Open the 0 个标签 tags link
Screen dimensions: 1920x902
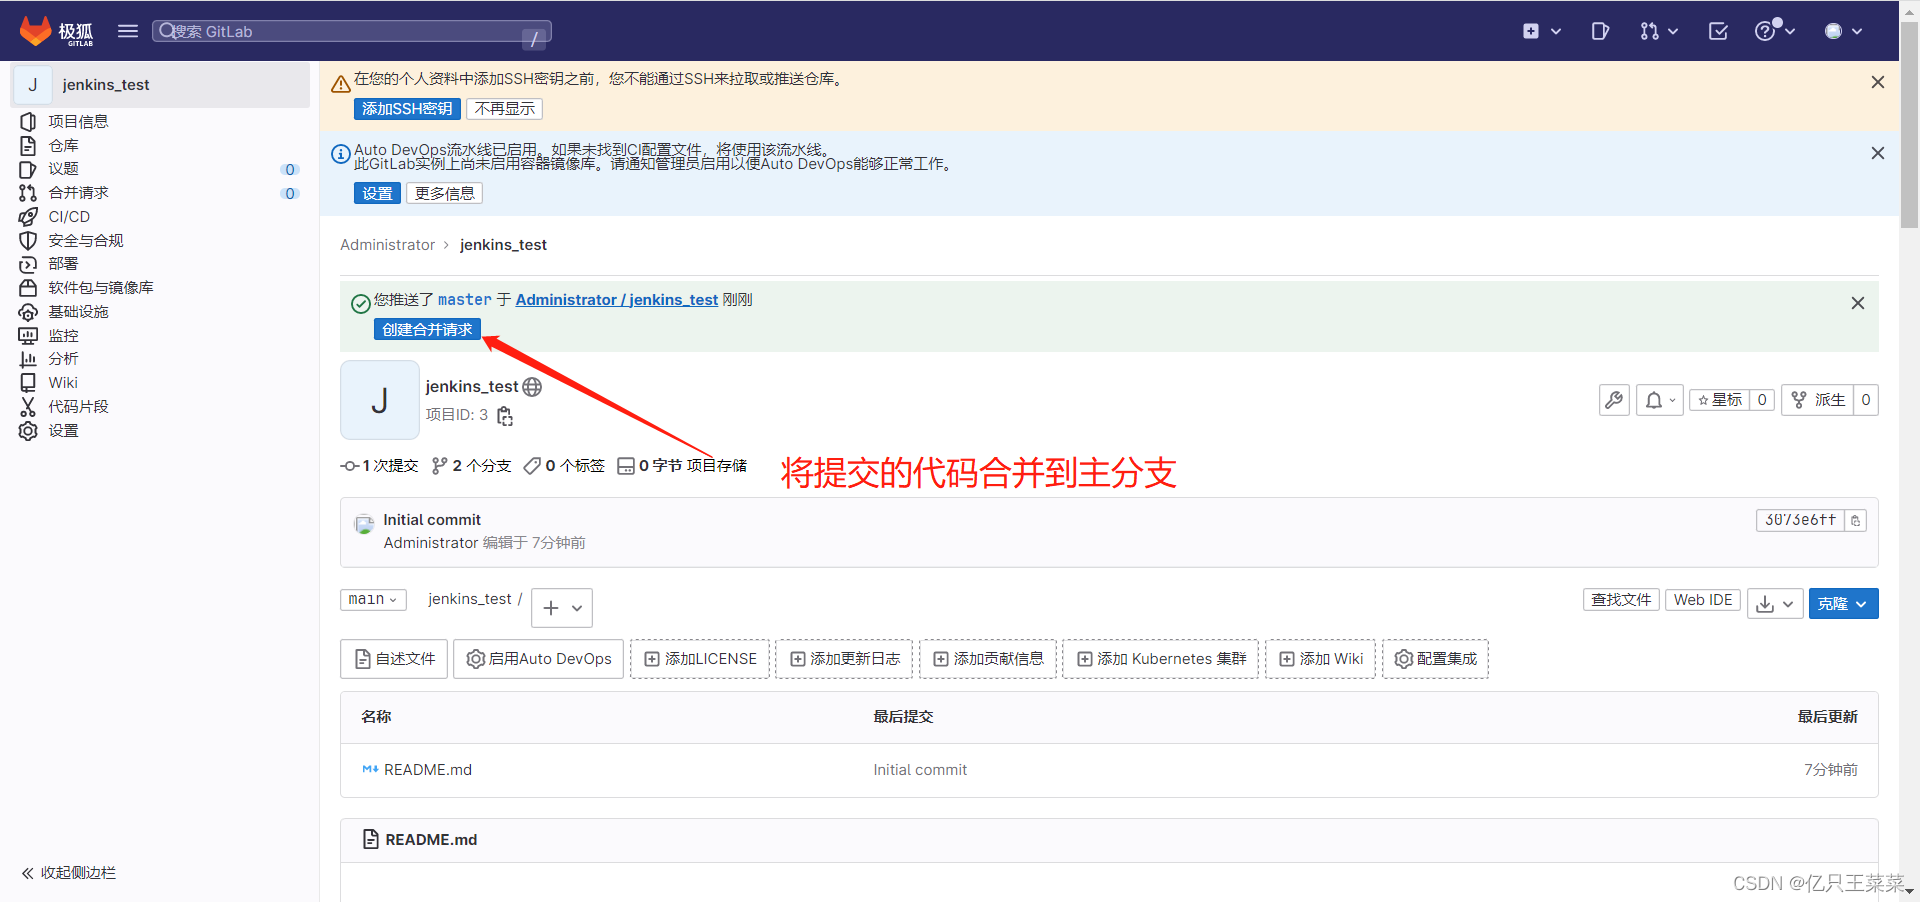click(x=564, y=466)
